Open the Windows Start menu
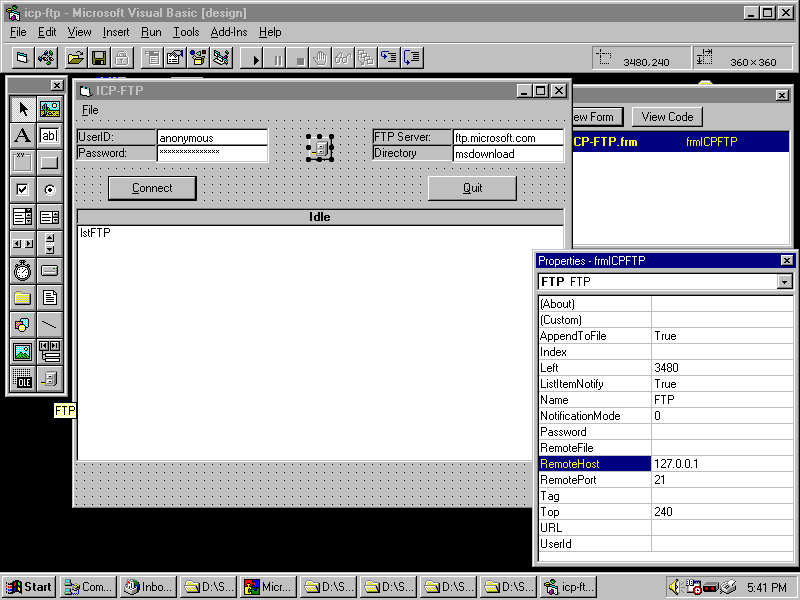The image size is (800, 600). pos(29,587)
